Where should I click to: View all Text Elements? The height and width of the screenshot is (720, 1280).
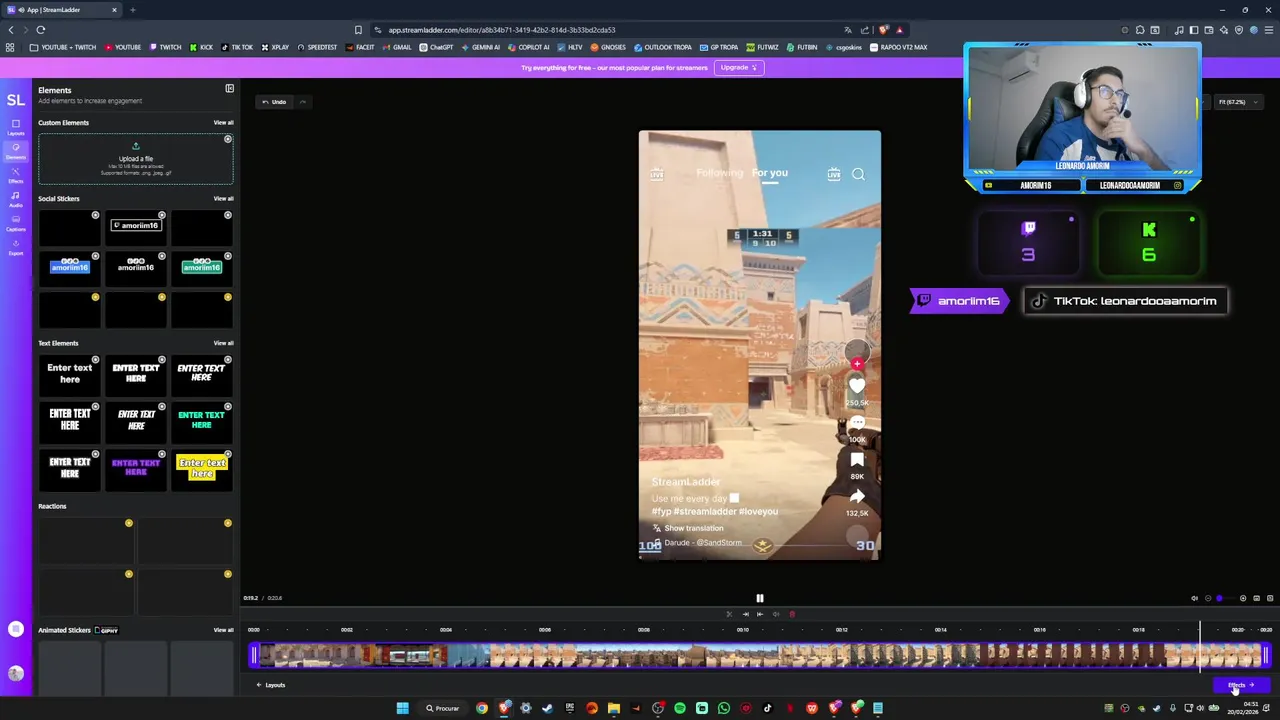click(x=223, y=343)
